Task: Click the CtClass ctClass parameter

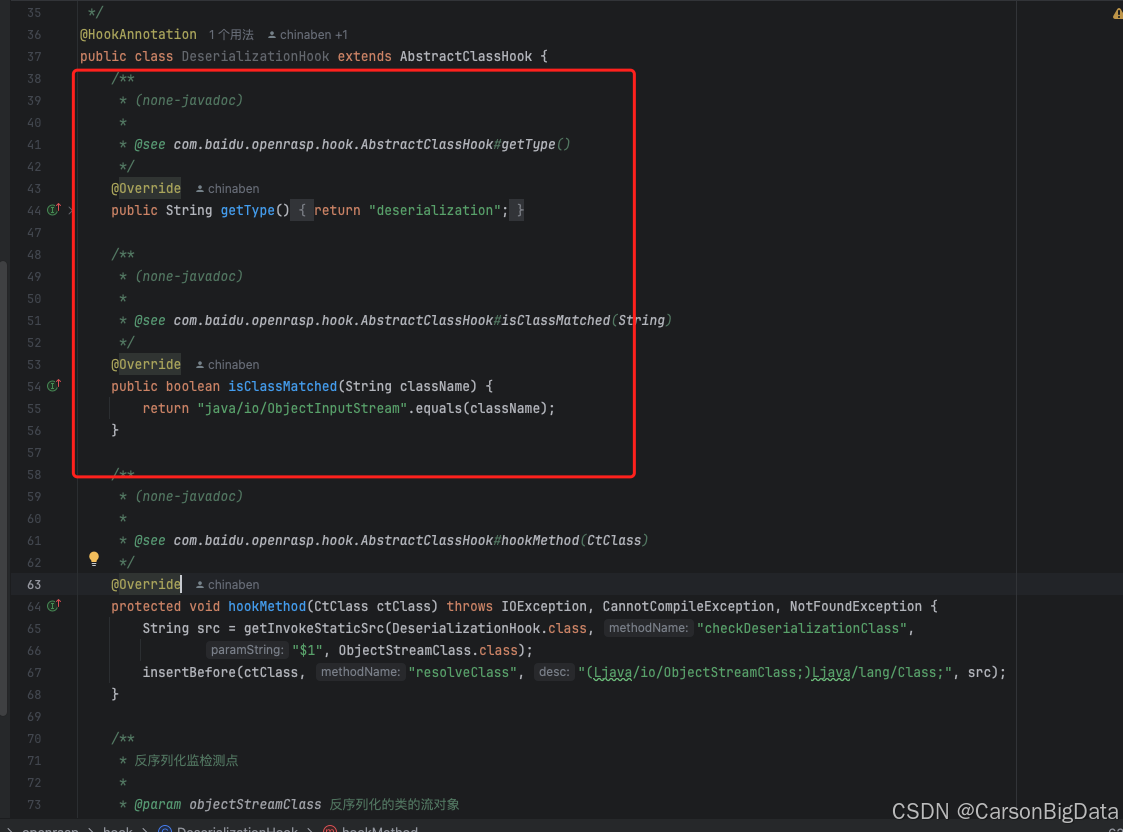Action: (x=372, y=606)
